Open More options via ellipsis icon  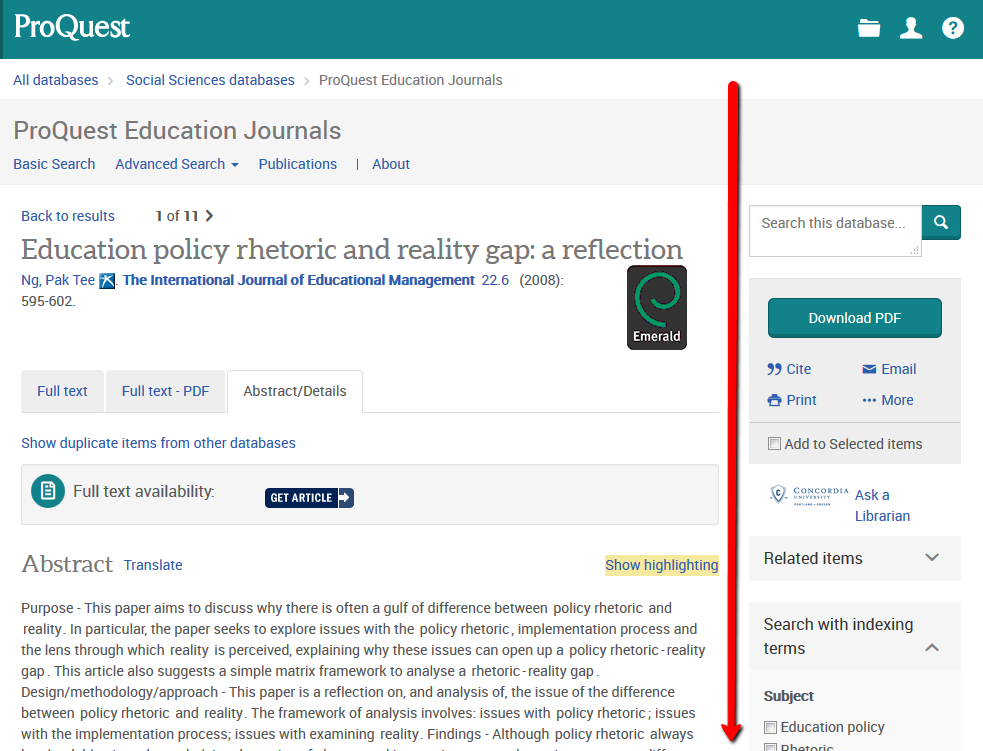[x=868, y=400]
